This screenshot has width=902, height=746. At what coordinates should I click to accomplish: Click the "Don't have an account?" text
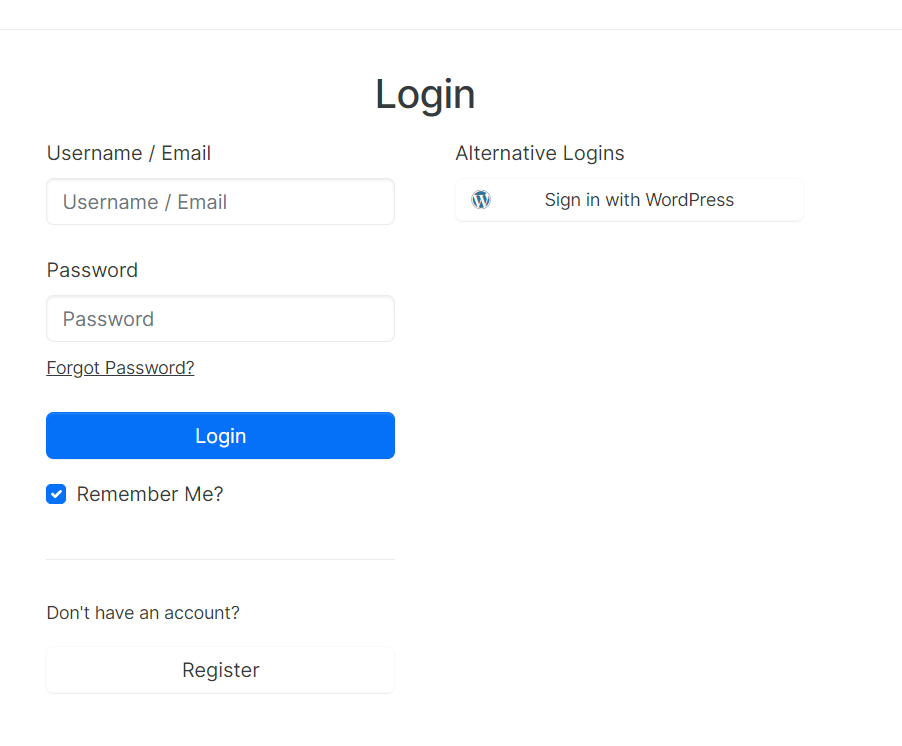[143, 613]
